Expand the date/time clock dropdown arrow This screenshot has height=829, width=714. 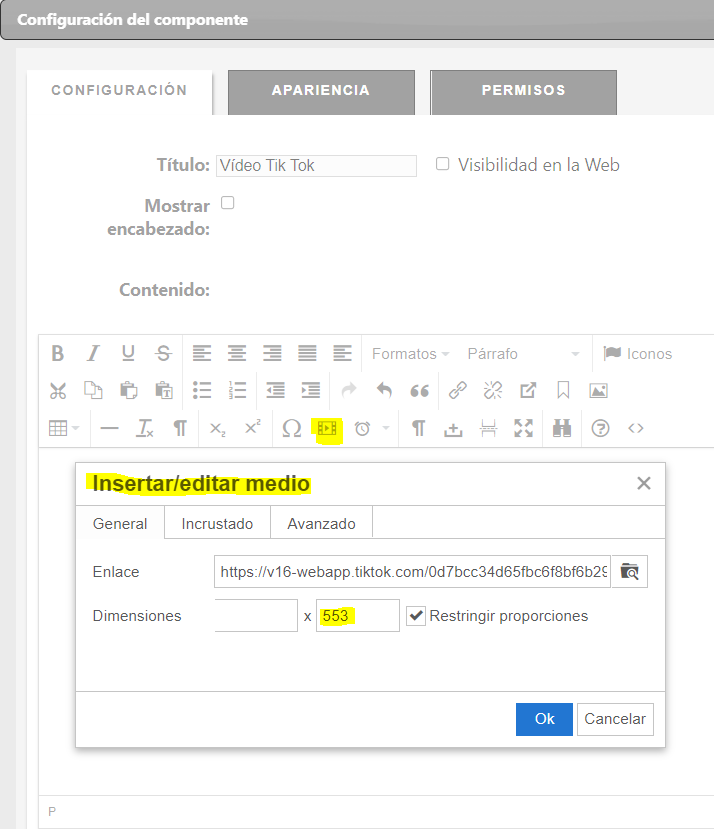(x=386, y=428)
